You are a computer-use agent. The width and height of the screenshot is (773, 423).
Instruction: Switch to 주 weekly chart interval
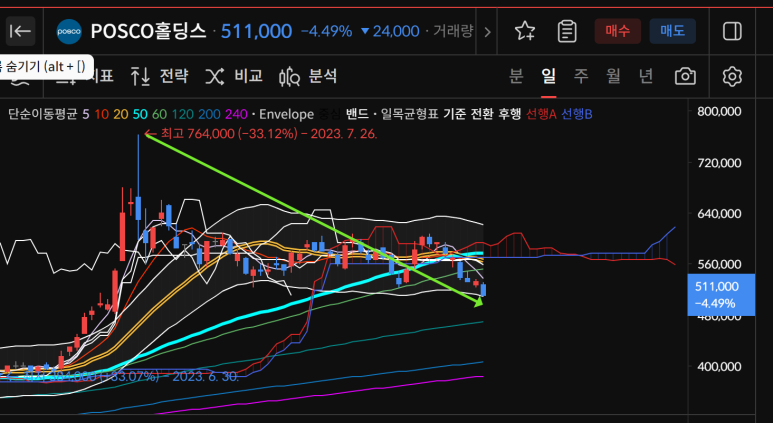click(581, 76)
